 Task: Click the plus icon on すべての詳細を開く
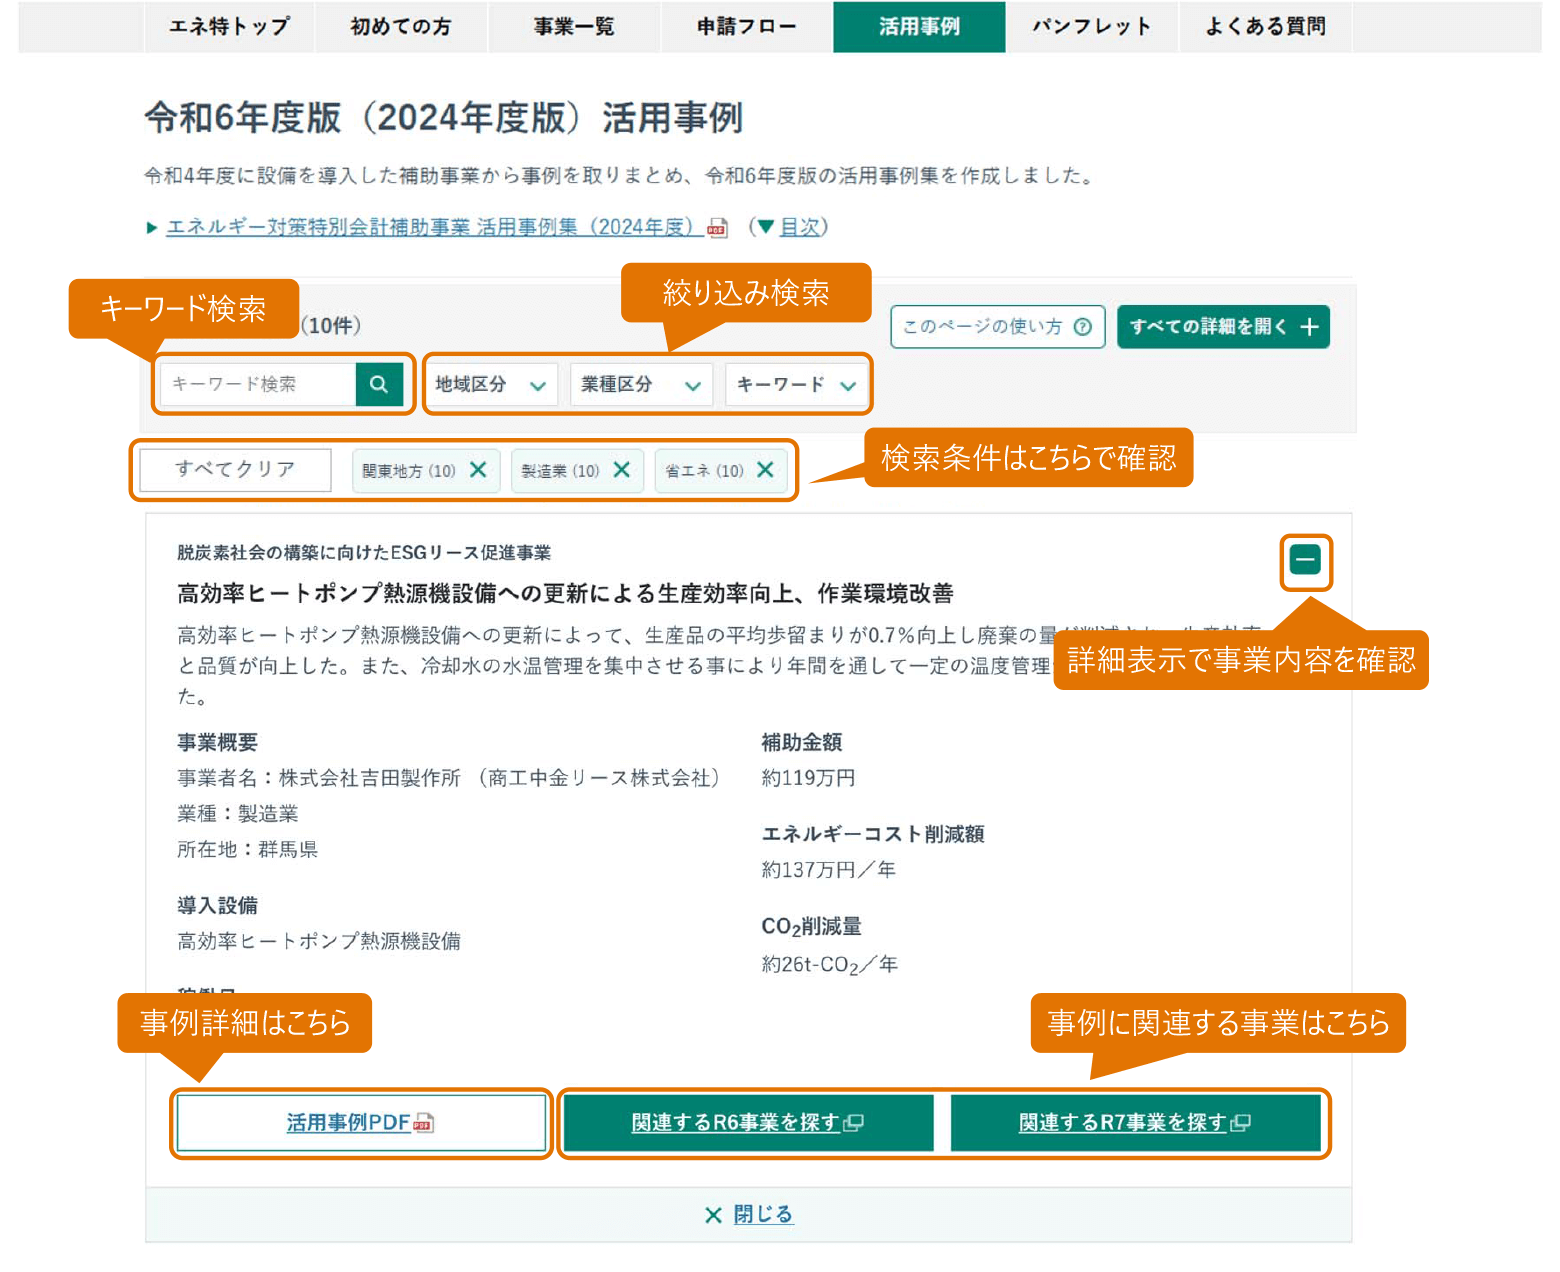point(1310,327)
